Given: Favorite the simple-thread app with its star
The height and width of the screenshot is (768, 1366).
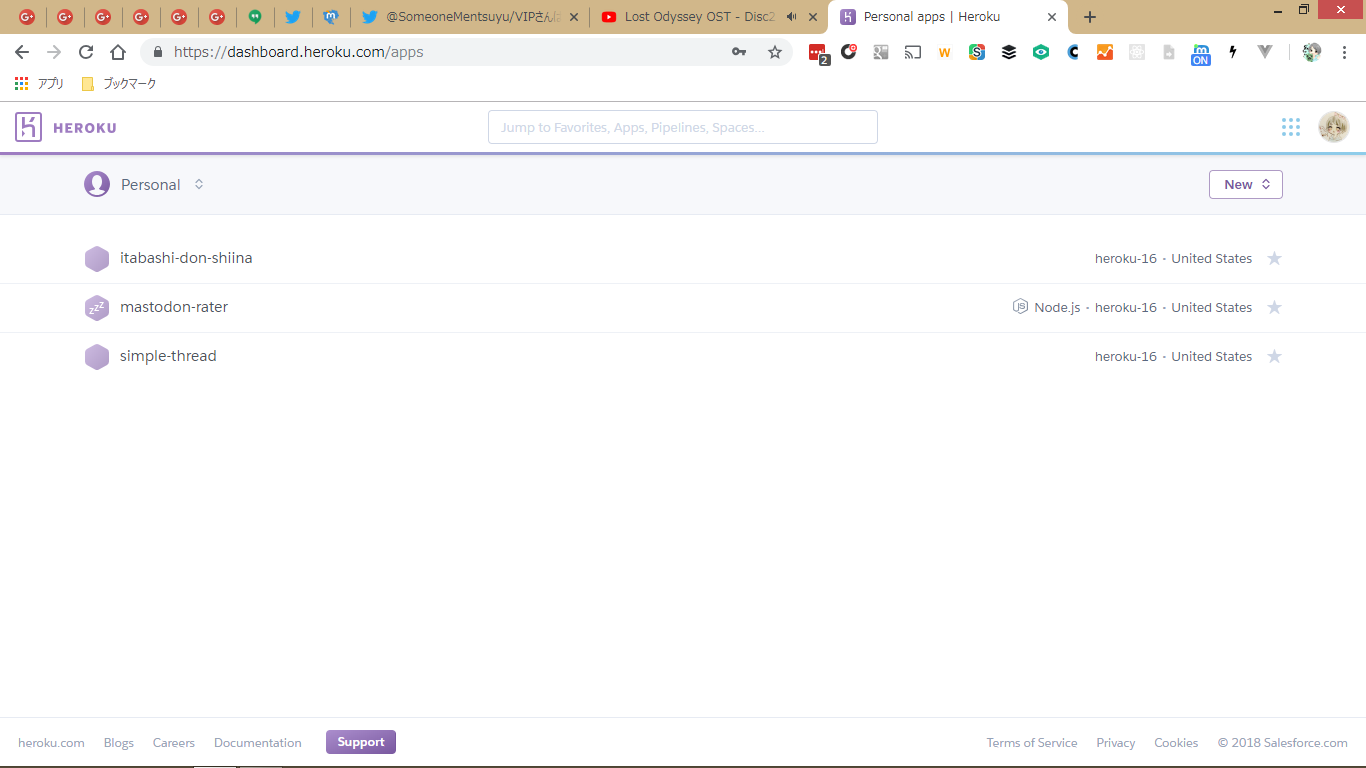Looking at the screenshot, I should click(x=1274, y=356).
